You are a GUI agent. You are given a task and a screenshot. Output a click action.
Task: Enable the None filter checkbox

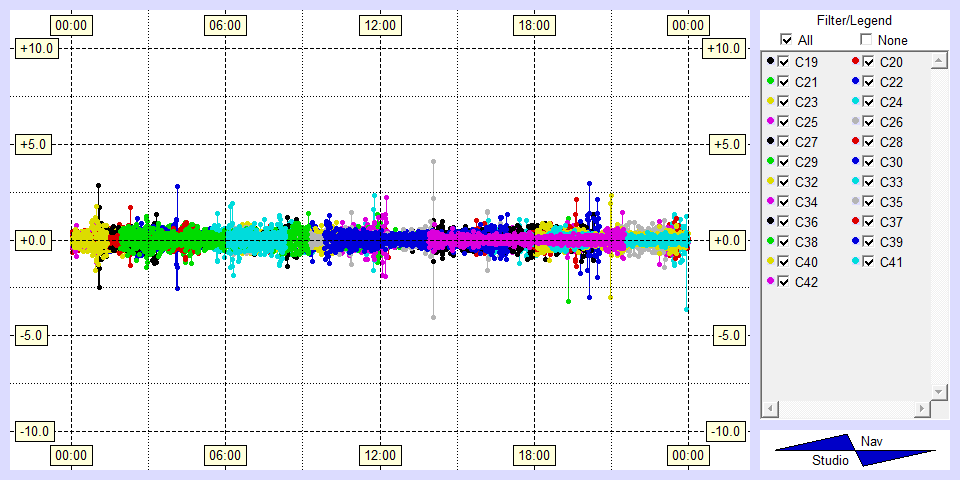click(x=866, y=40)
